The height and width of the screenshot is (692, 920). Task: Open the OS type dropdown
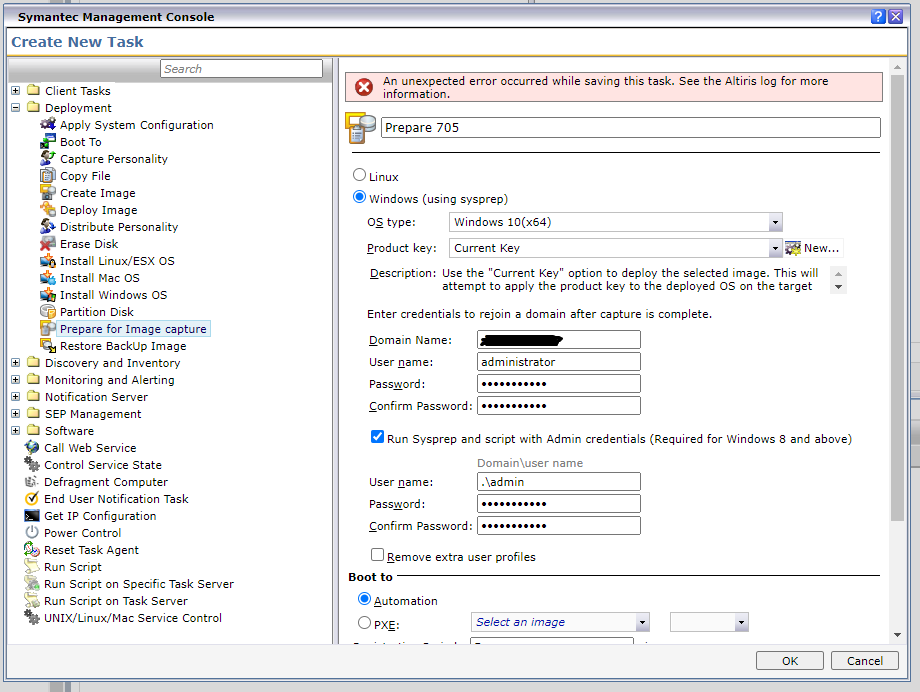click(x=775, y=222)
